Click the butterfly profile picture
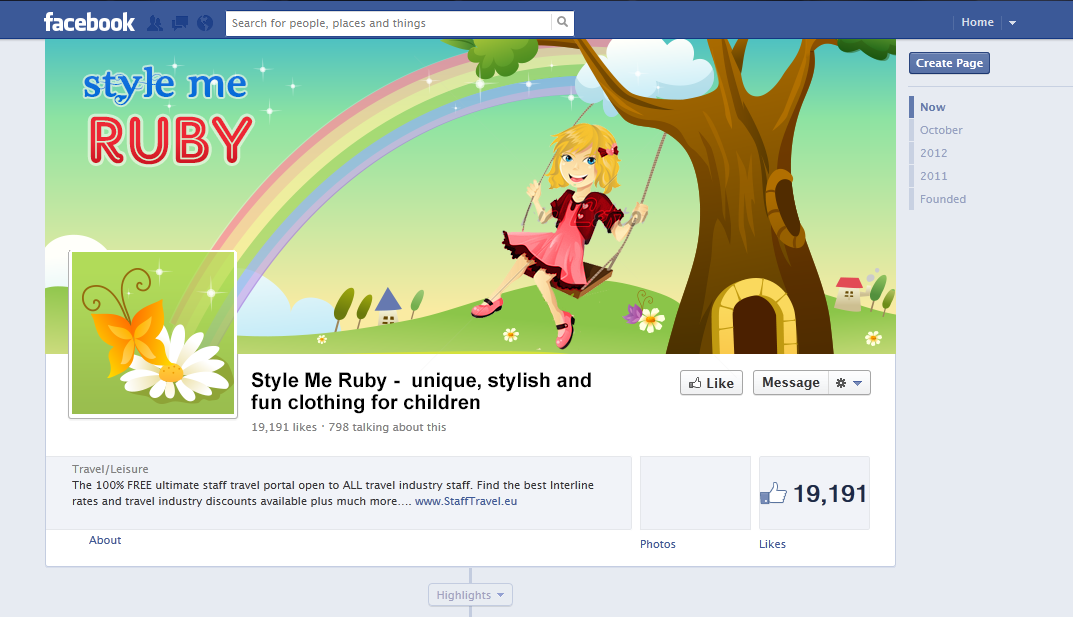 [152, 333]
